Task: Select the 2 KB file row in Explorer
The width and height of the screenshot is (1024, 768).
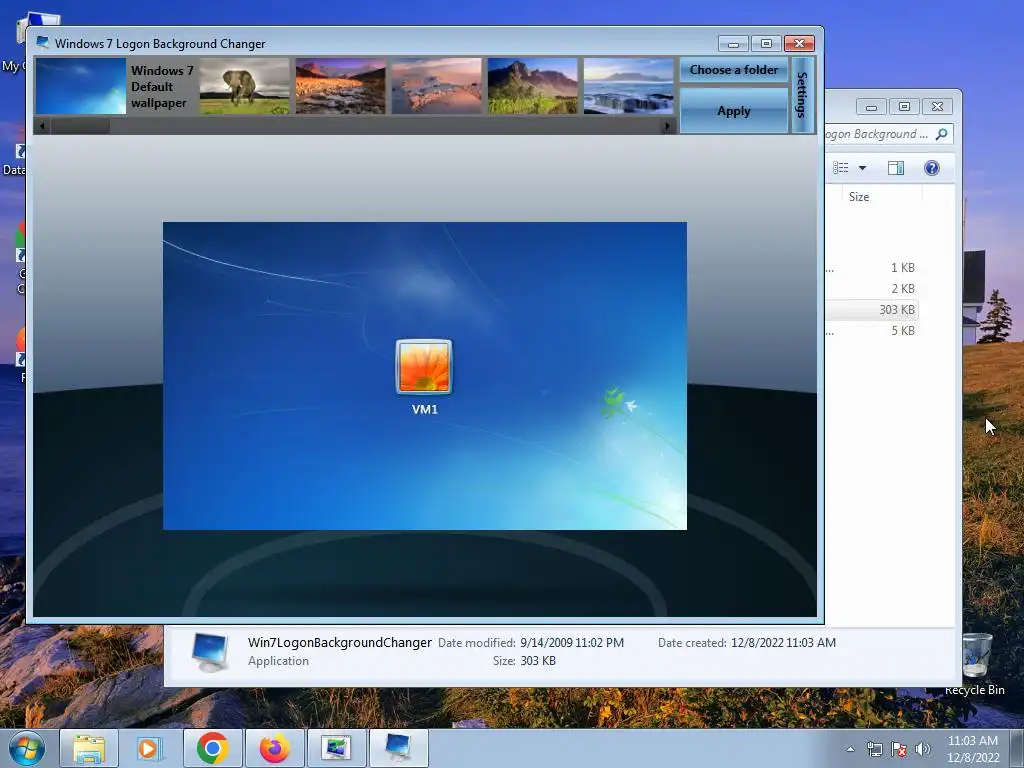Action: (871, 289)
